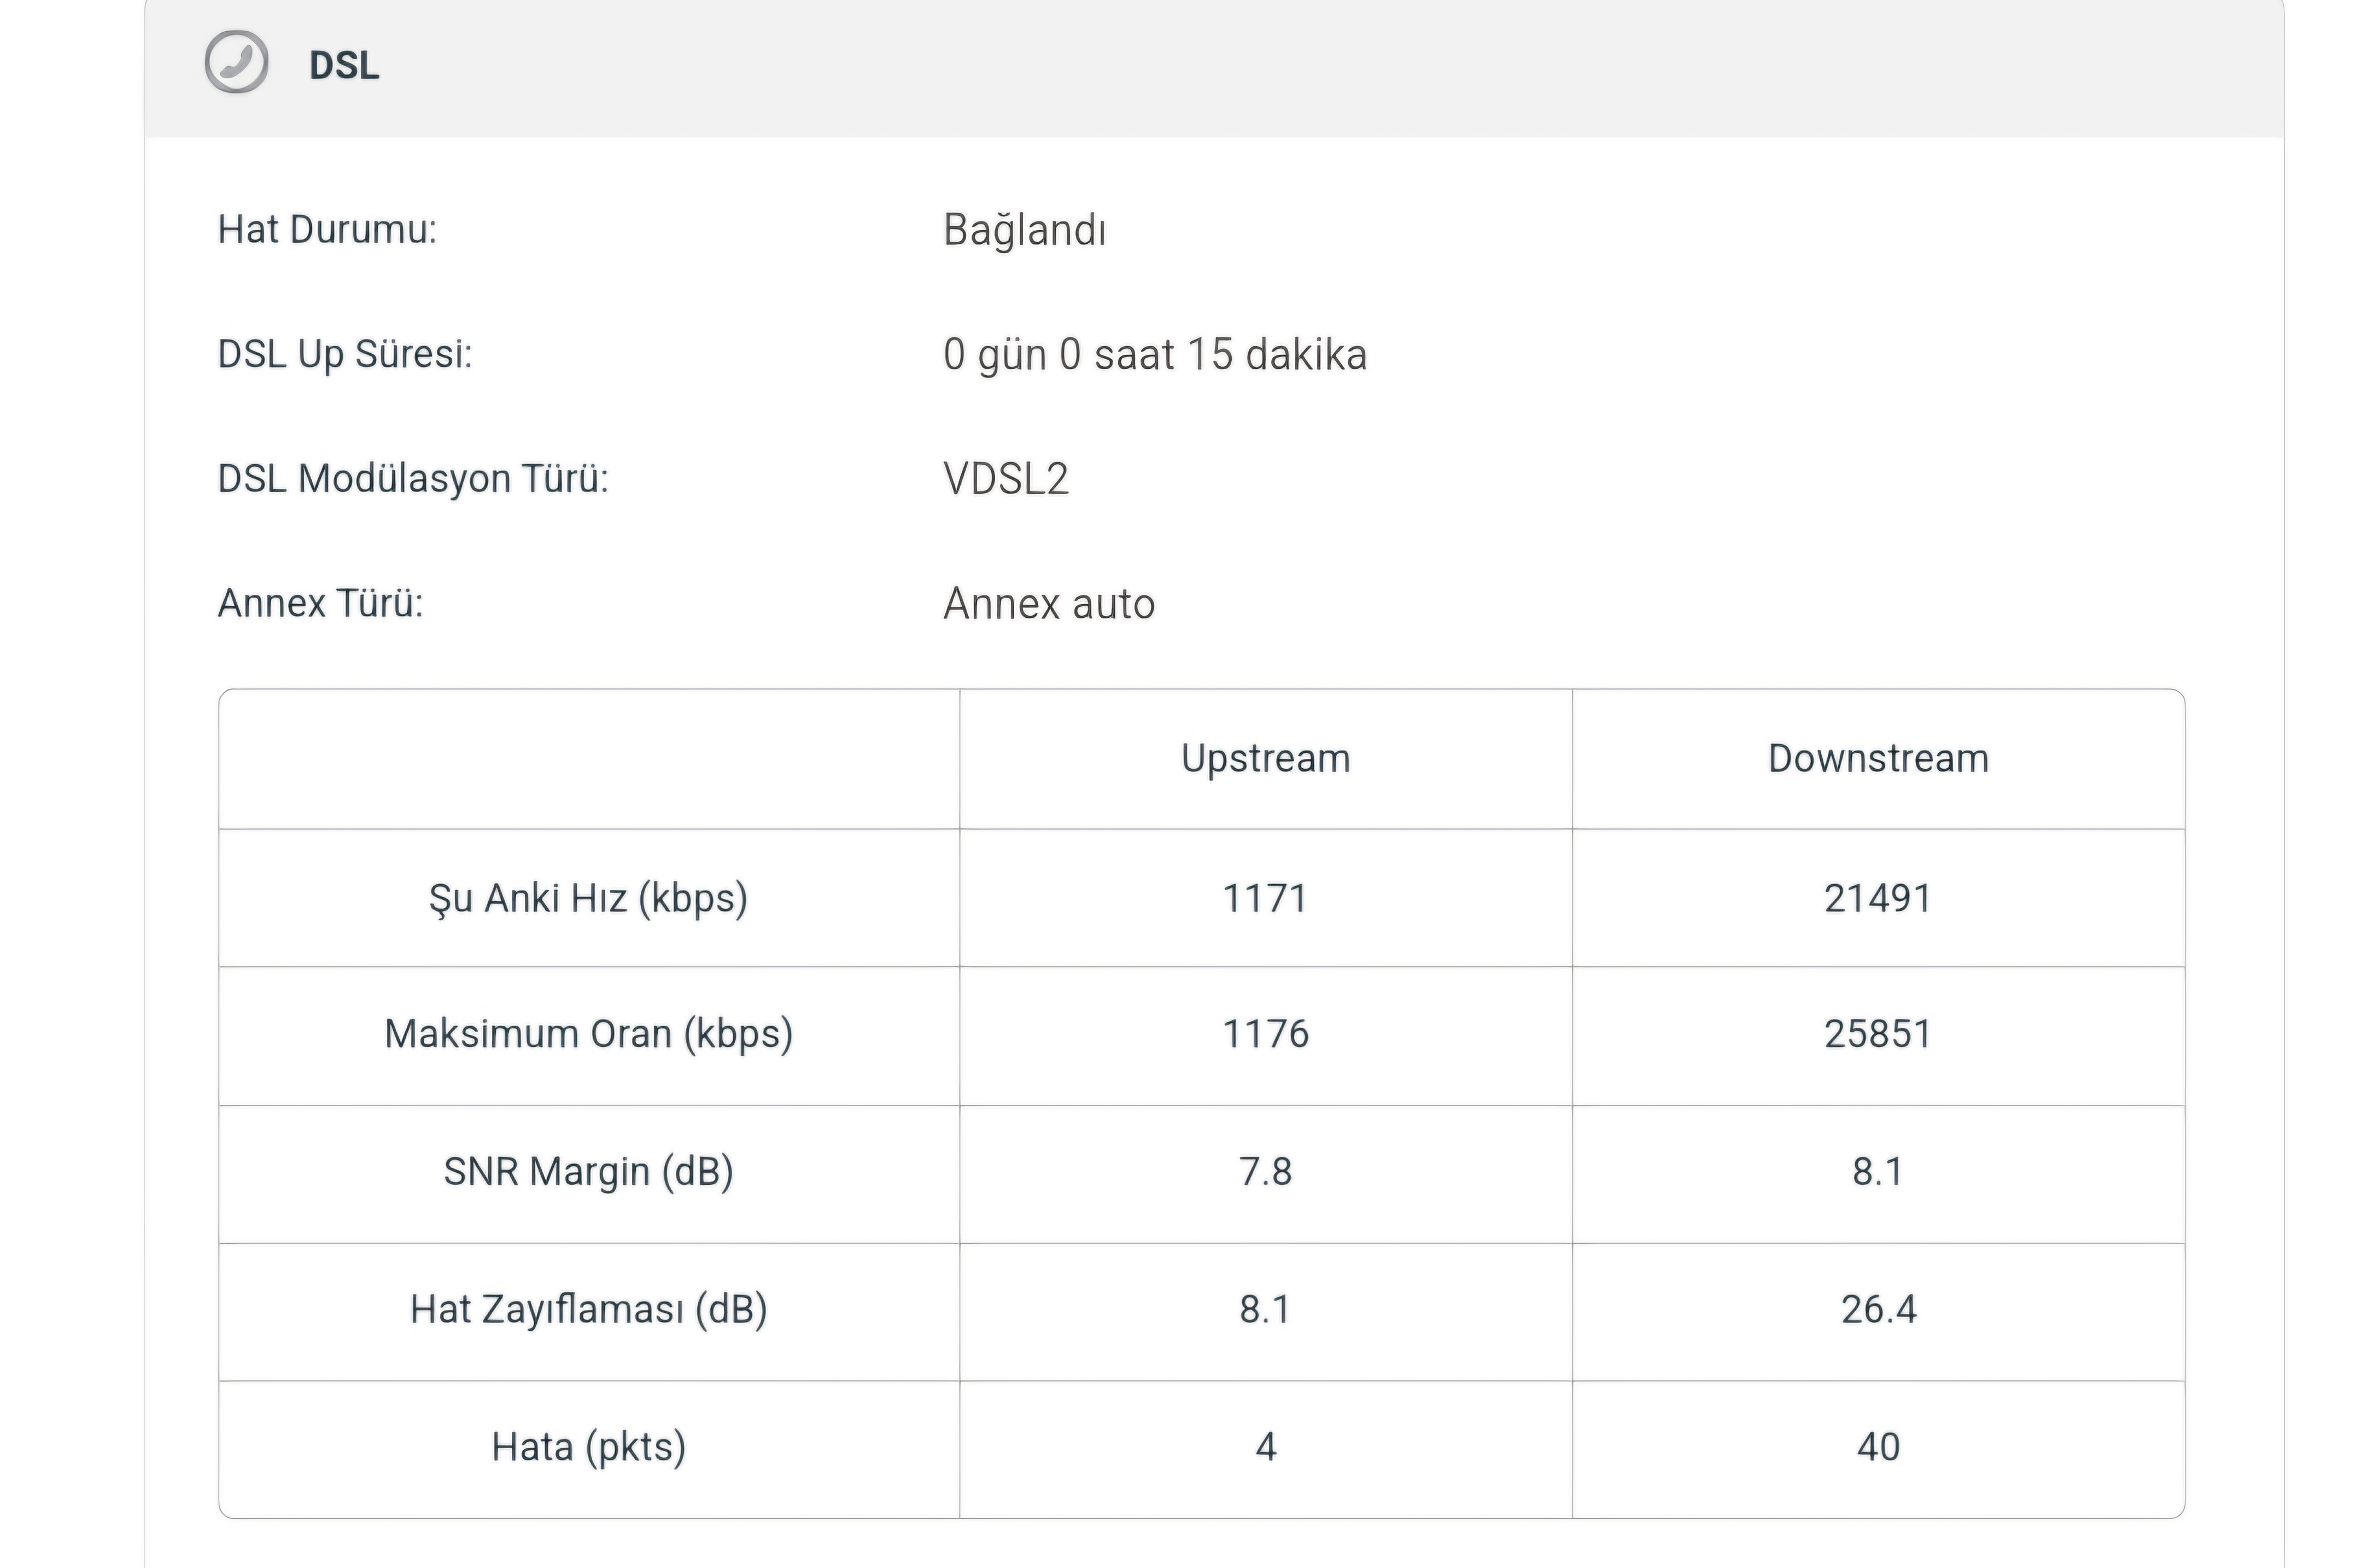The height and width of the screenshot is (1568, 2362).
Task: Click the upstream SNR margin value 7.8
Action: tap(1265, 1172)
